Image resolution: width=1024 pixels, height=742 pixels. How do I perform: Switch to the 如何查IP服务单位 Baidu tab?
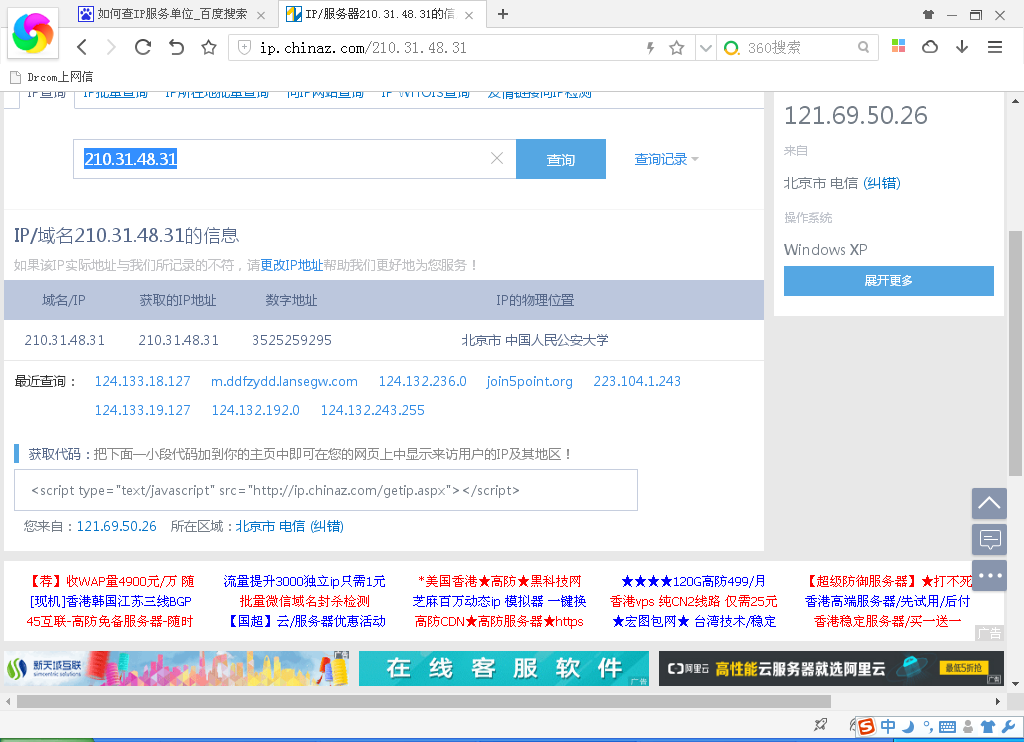click(x=172, y=14)
